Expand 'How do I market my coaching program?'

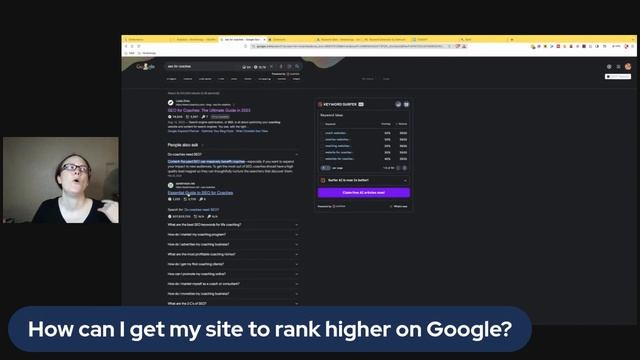tap(233, 235)
